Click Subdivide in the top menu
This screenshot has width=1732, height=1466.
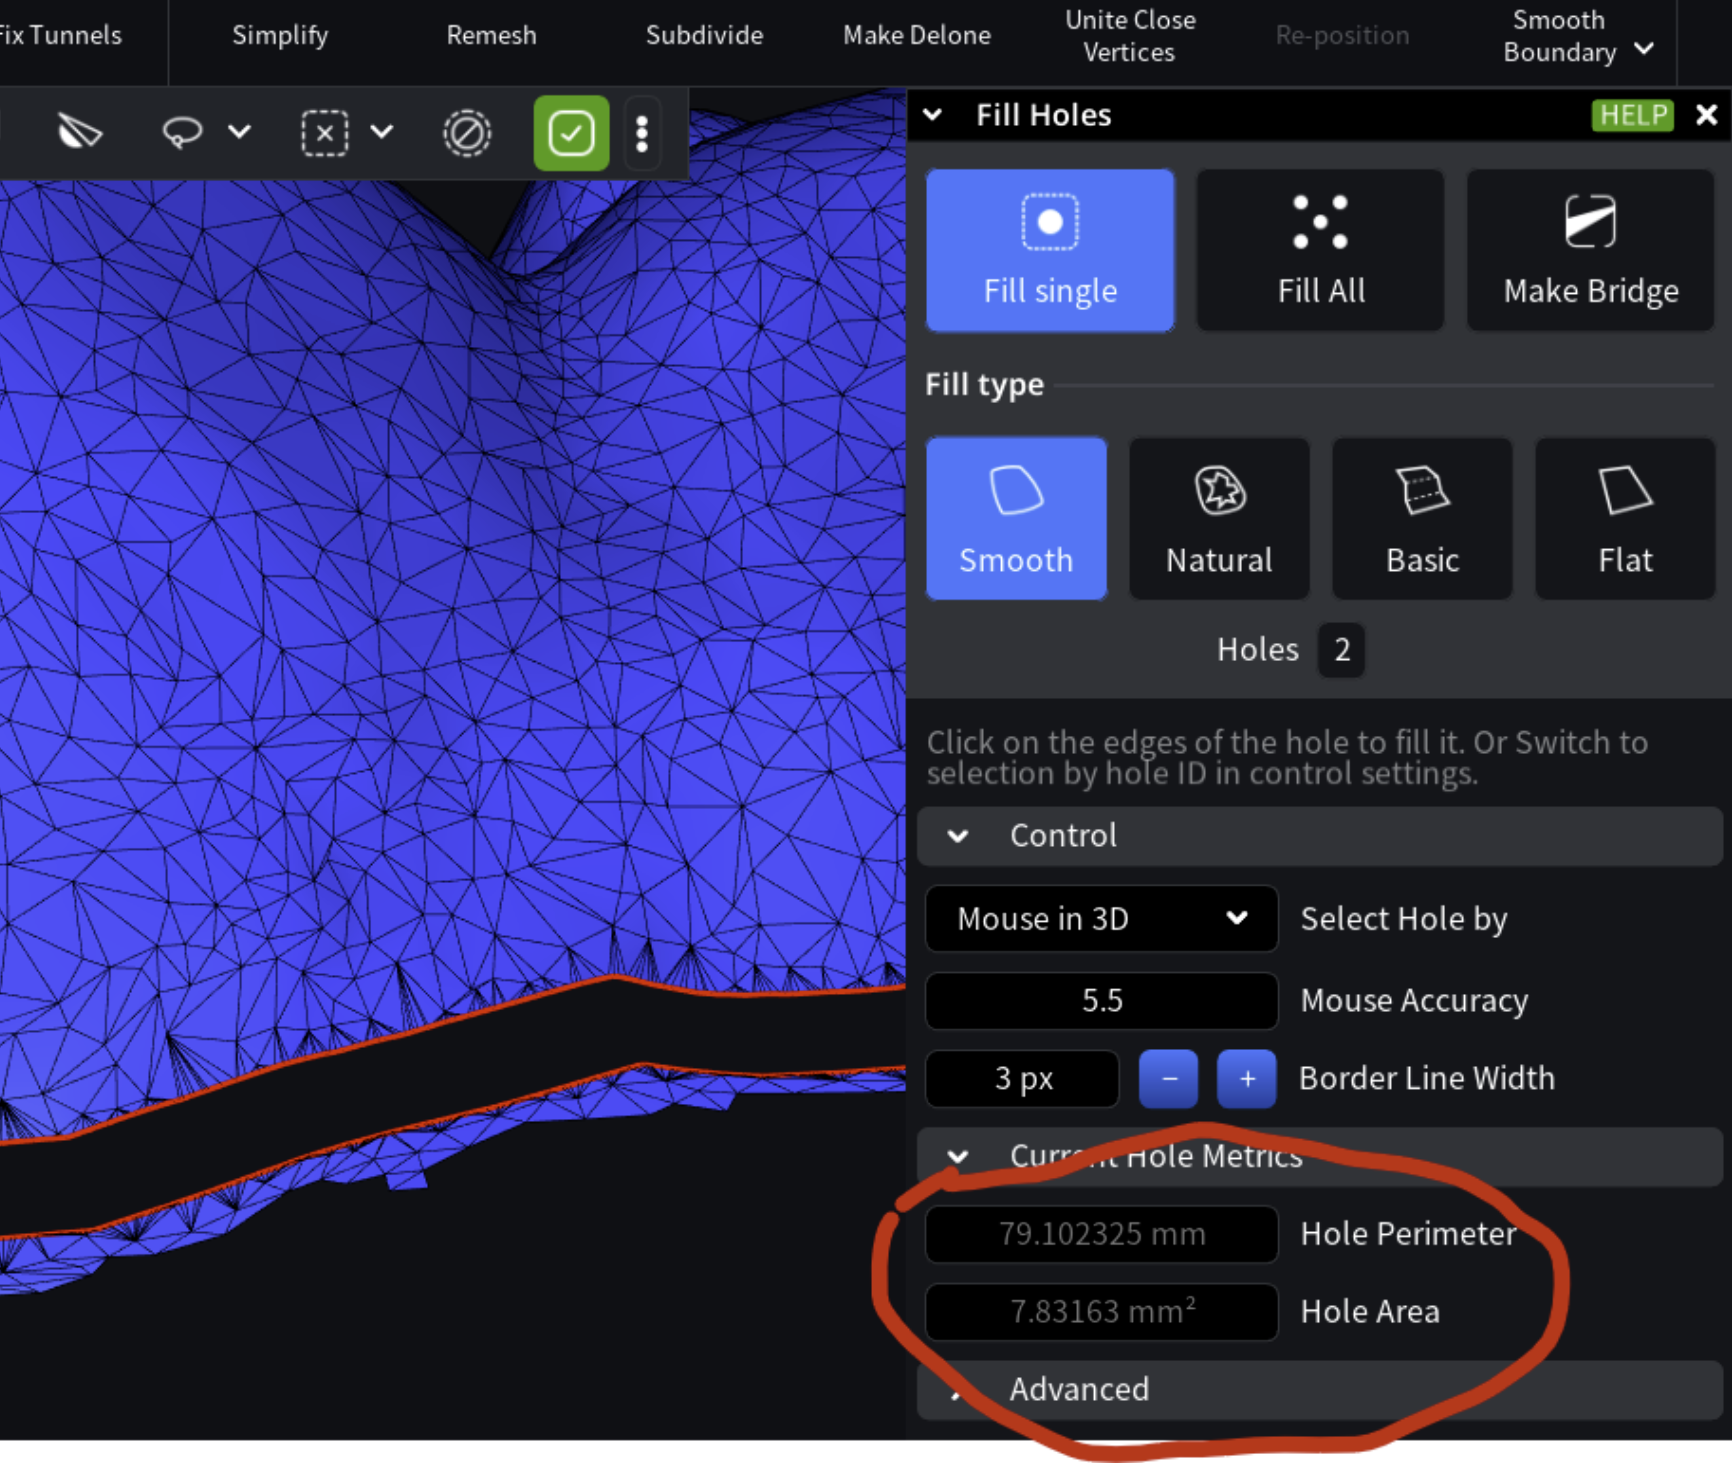point(704,36)
